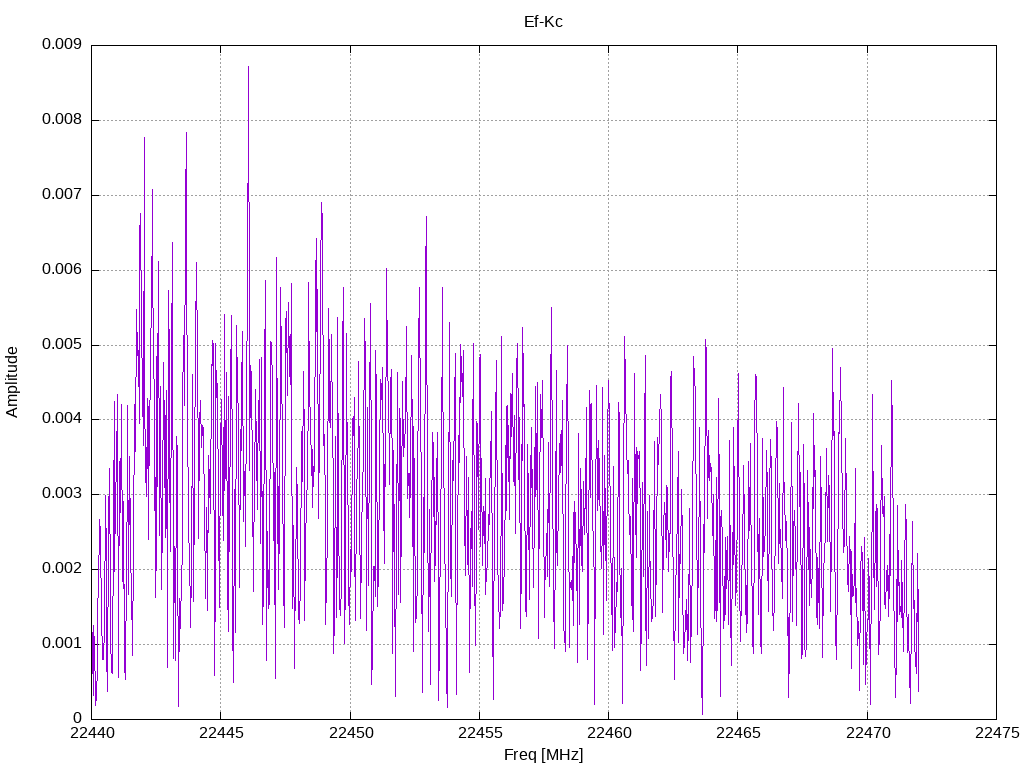The width and height of the screenshot is (1024, 768).
Task: Click the plot title Ef-Kc
Action: (543, 22)
